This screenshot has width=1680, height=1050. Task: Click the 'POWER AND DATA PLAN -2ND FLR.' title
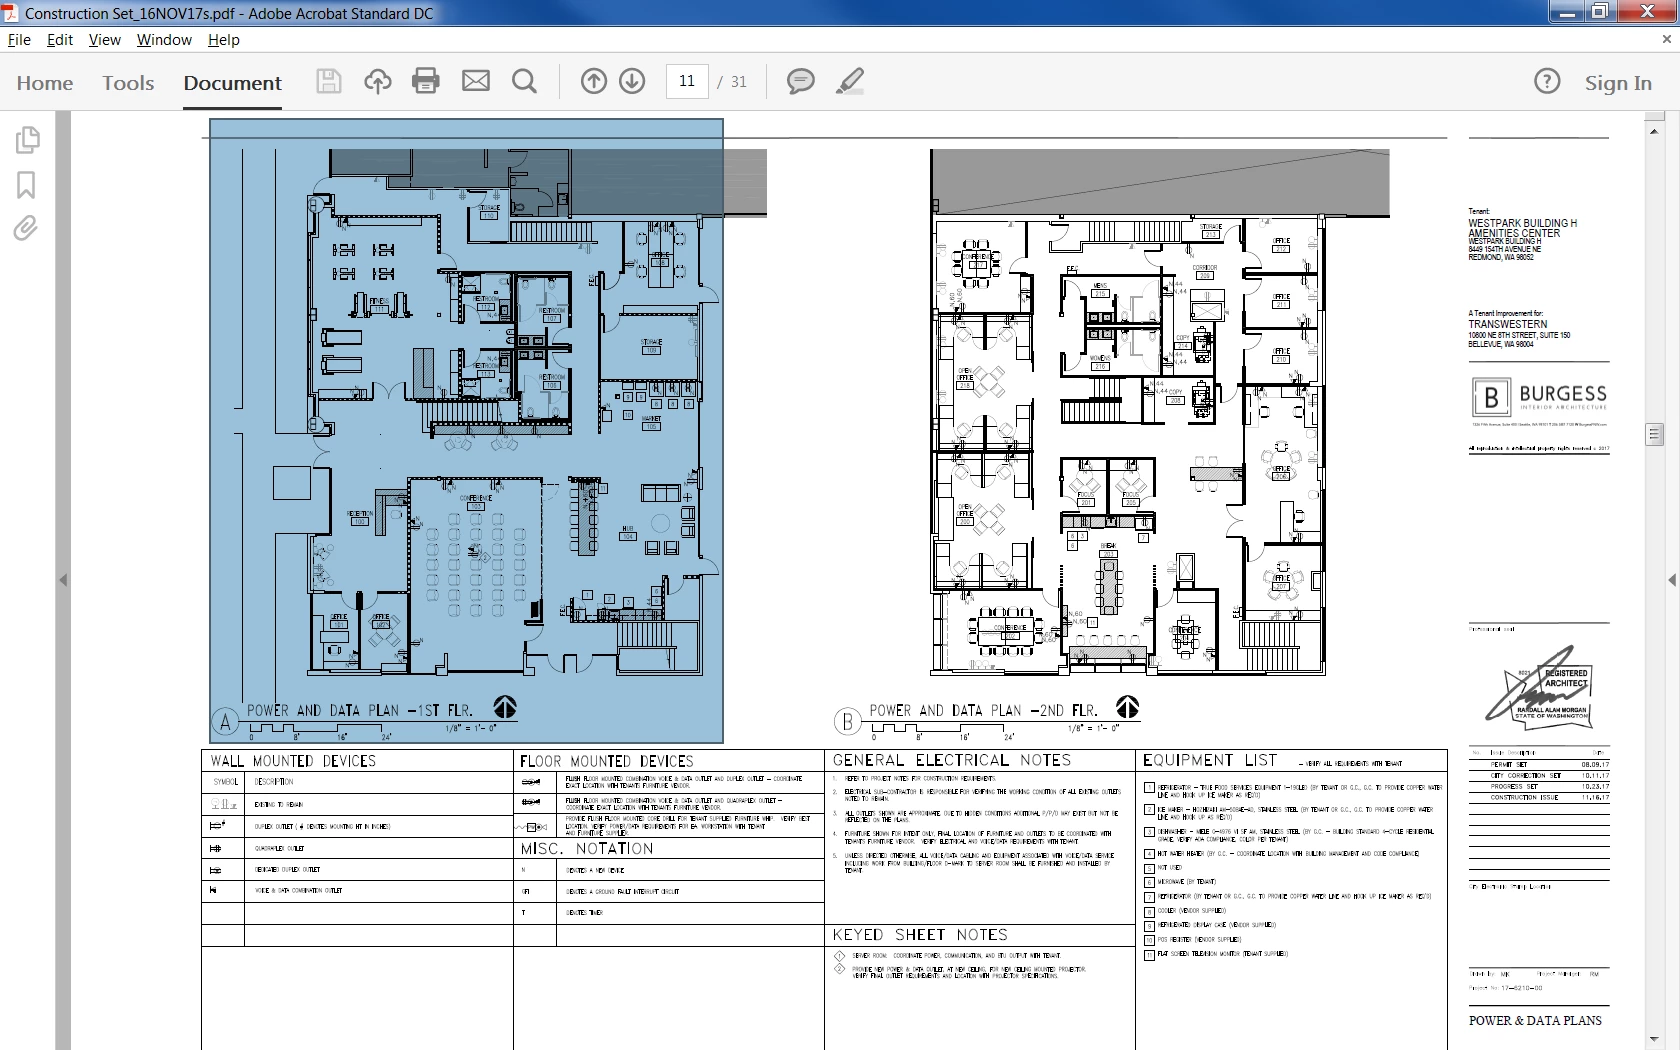[x=983, y=711]
